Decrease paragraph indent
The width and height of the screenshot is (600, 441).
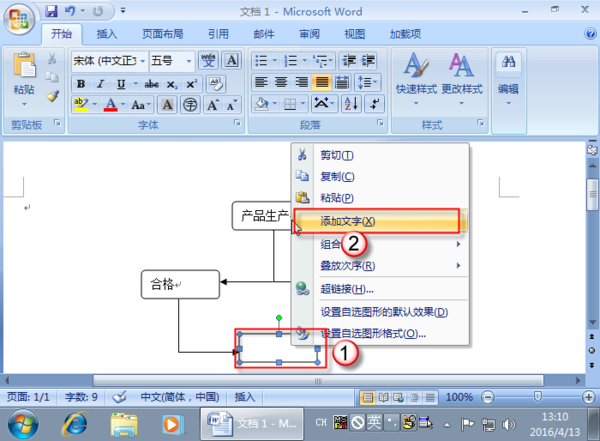pos(349,60)
